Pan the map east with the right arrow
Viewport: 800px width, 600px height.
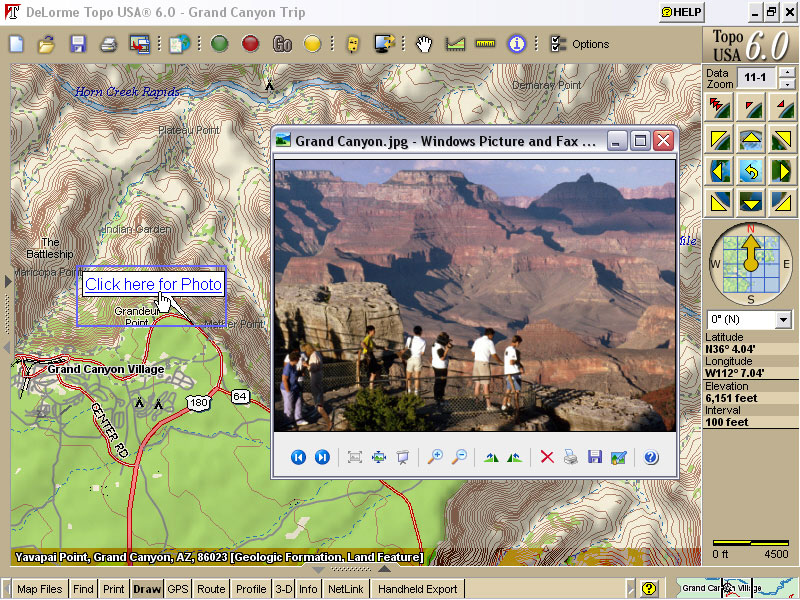point(782,171)
